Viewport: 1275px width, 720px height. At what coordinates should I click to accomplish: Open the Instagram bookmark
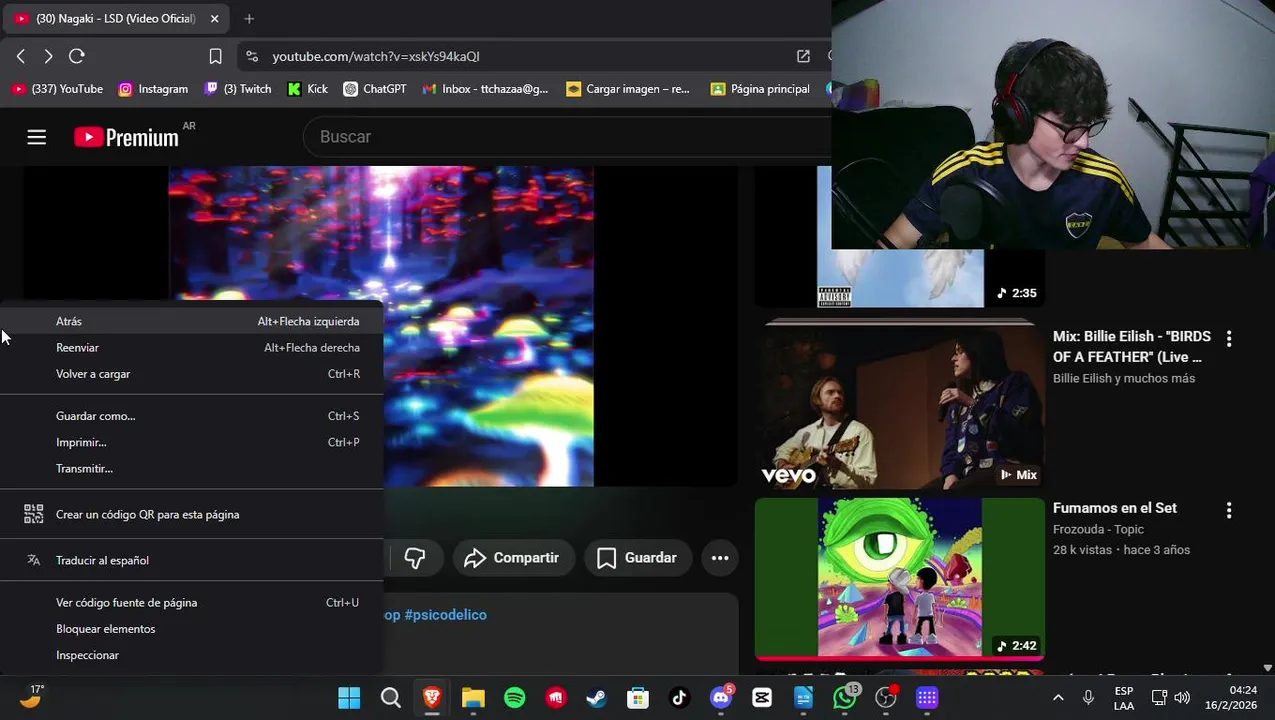pos(153,89)
